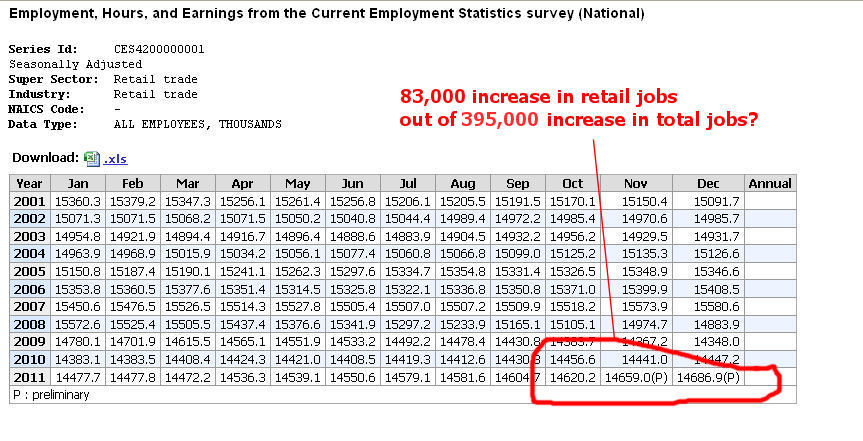Click the Excel file icon beside Download
Screen dimensions: 863x441
(92, 158)
